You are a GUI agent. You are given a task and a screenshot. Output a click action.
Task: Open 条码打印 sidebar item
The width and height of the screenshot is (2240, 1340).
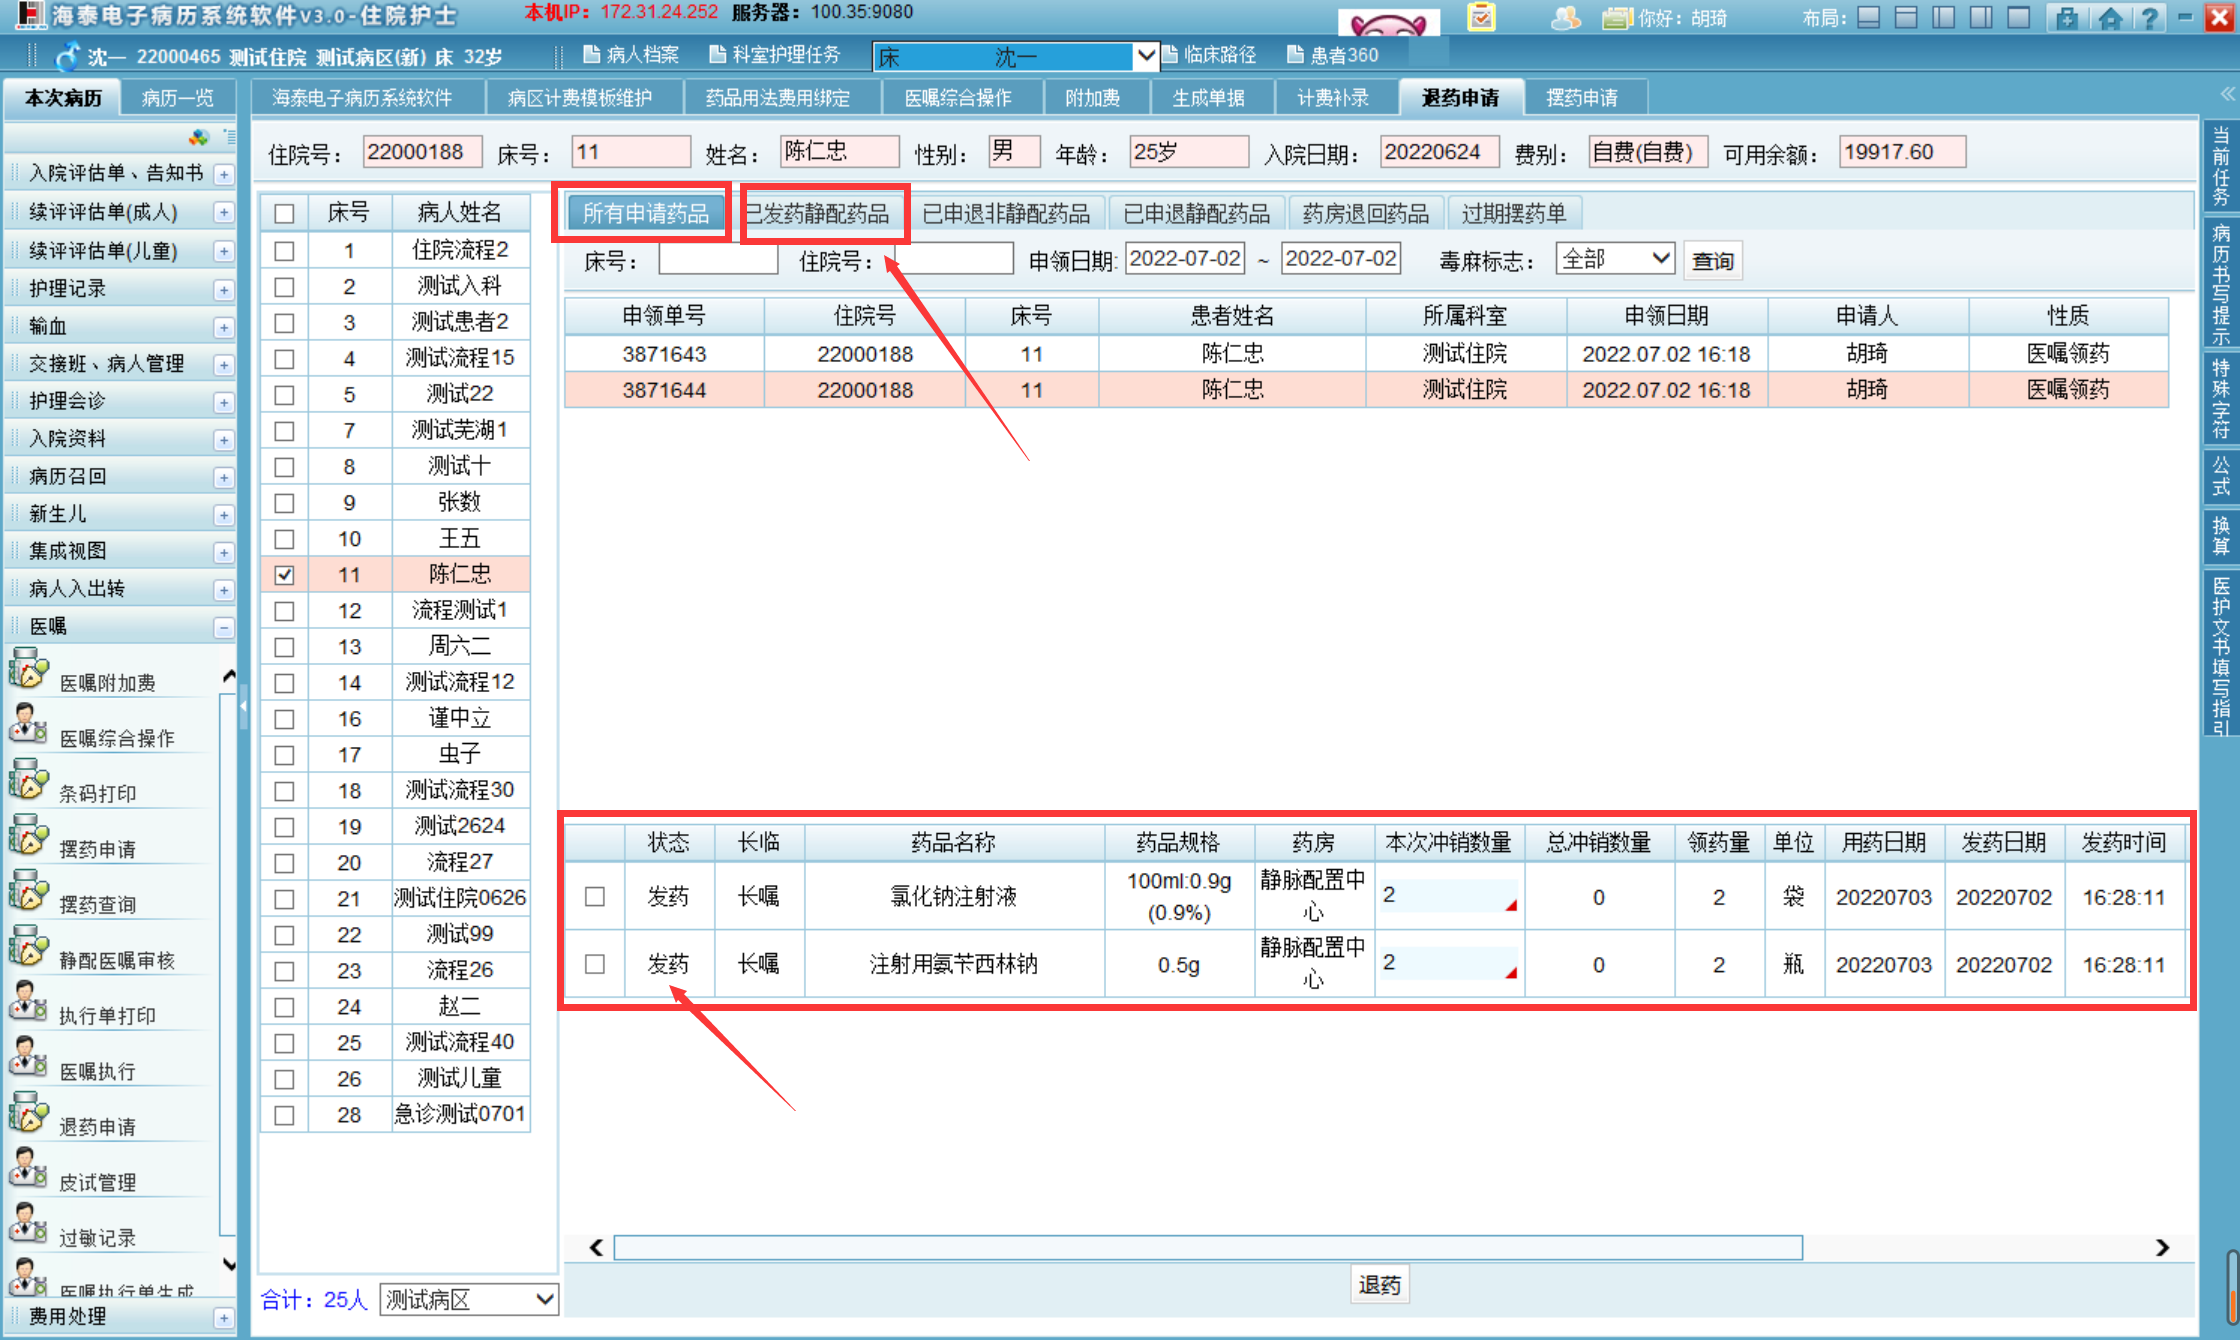tap(97, 793)
